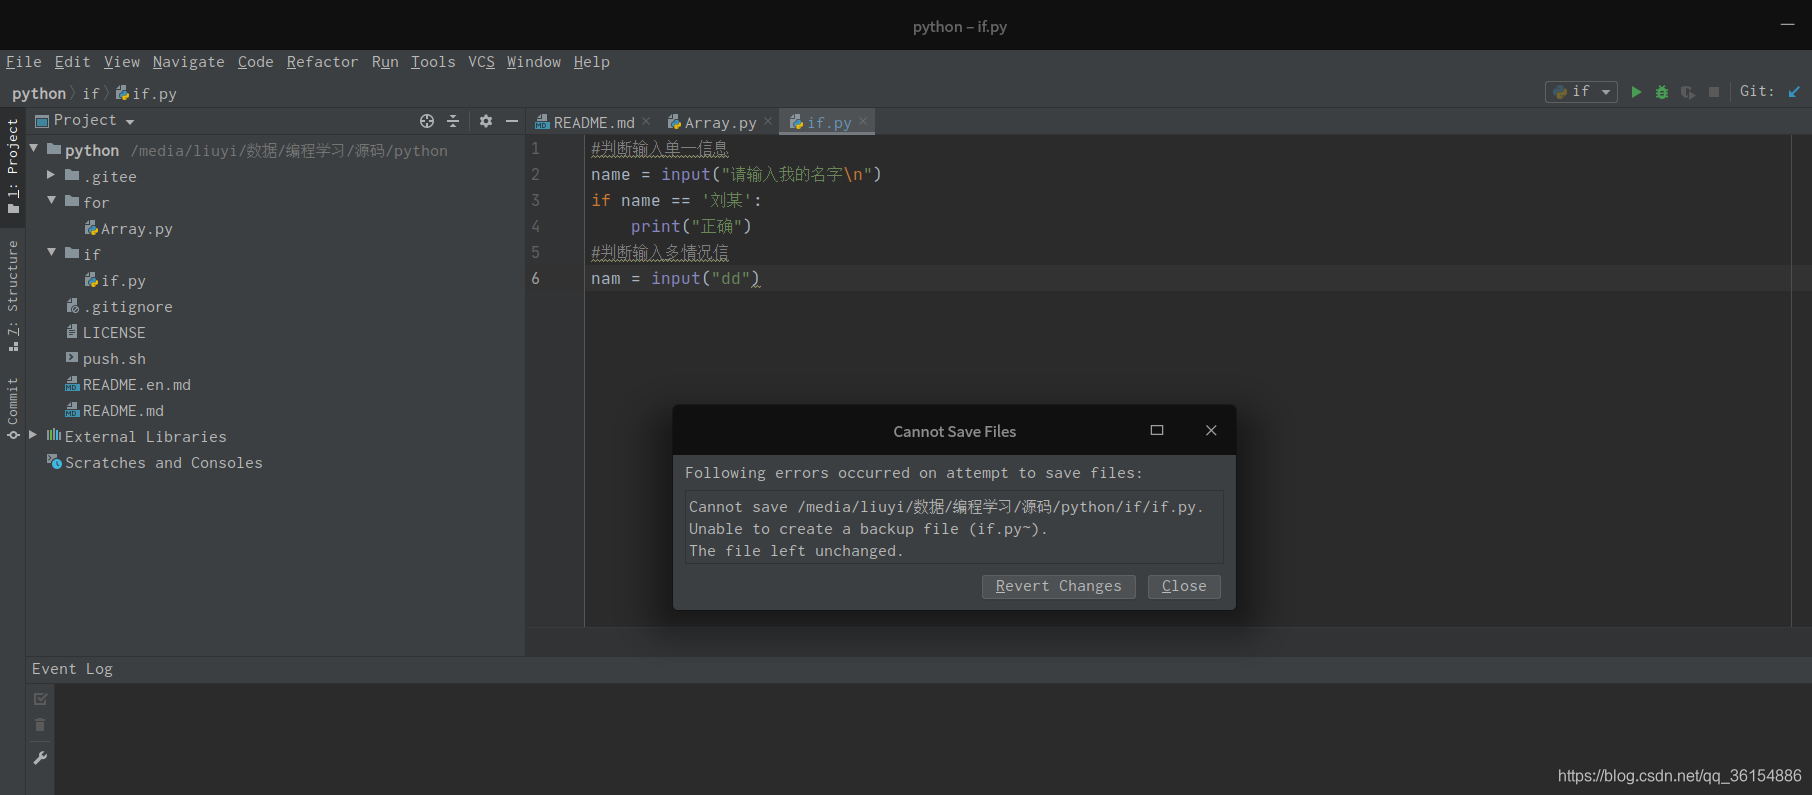This screenshot has height=795, width=1812.
Task: Collapse the 'if' folder
Action: point(51,252)
